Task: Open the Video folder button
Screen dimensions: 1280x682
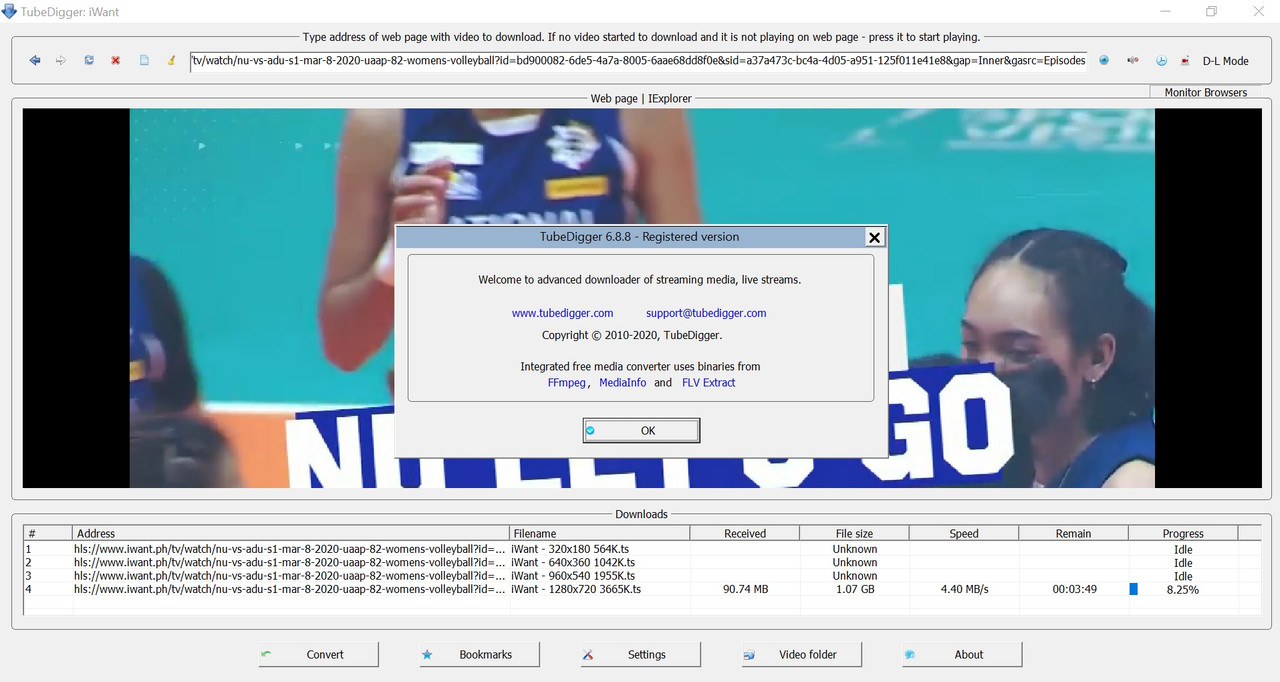Action: point(802,655)
